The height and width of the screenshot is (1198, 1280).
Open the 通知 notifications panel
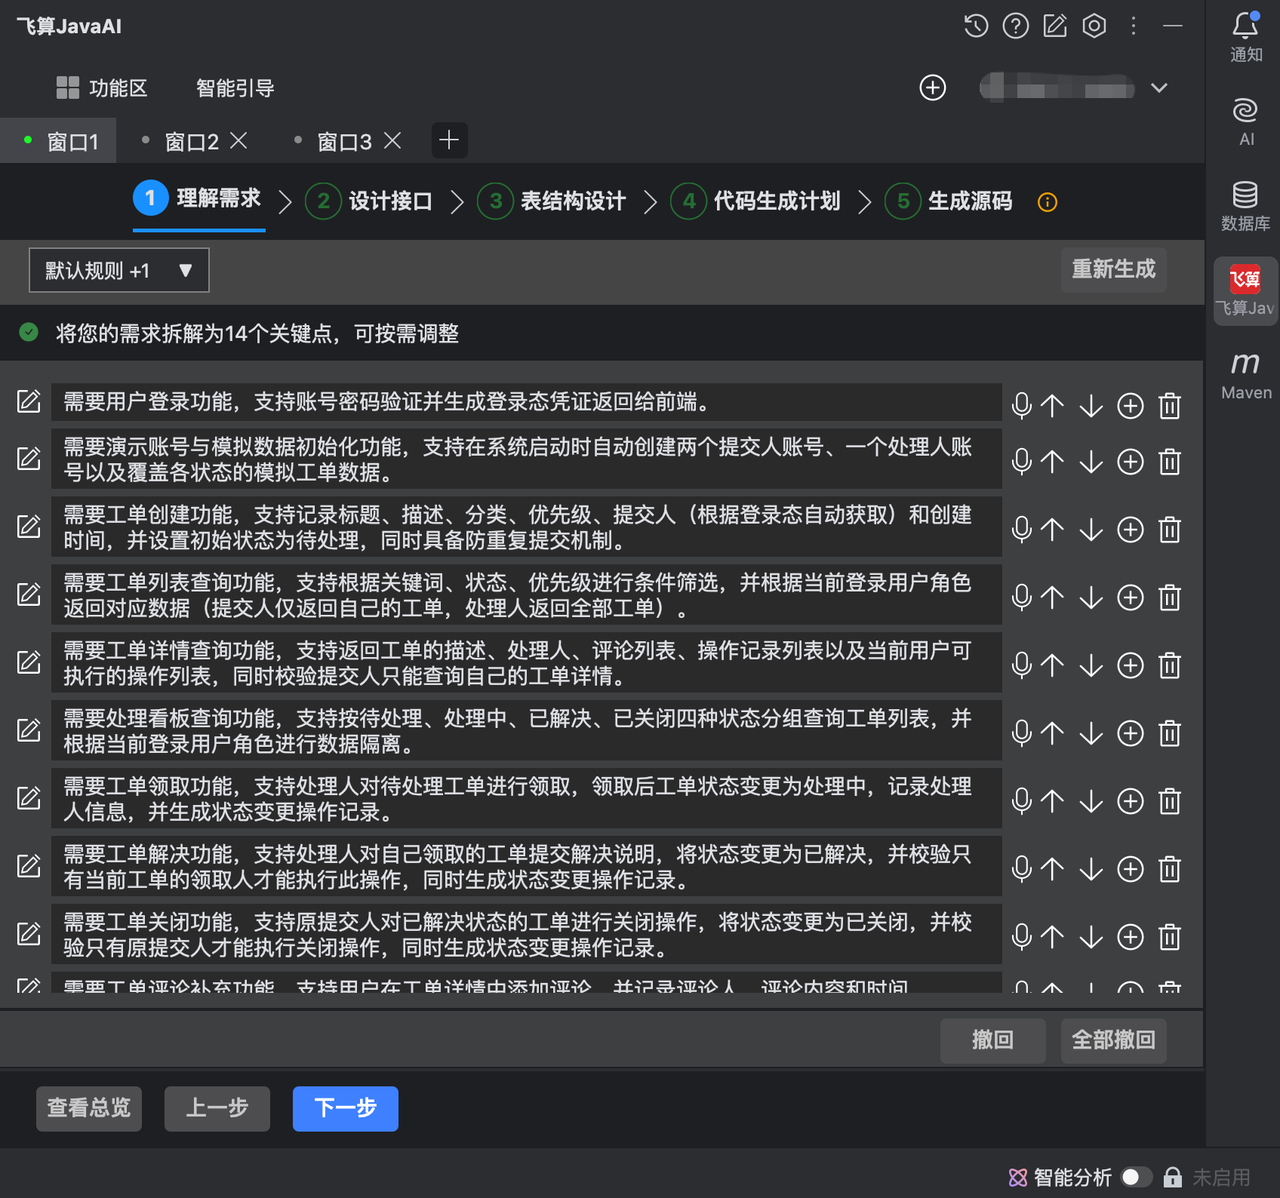click(x=1245, y=37)
